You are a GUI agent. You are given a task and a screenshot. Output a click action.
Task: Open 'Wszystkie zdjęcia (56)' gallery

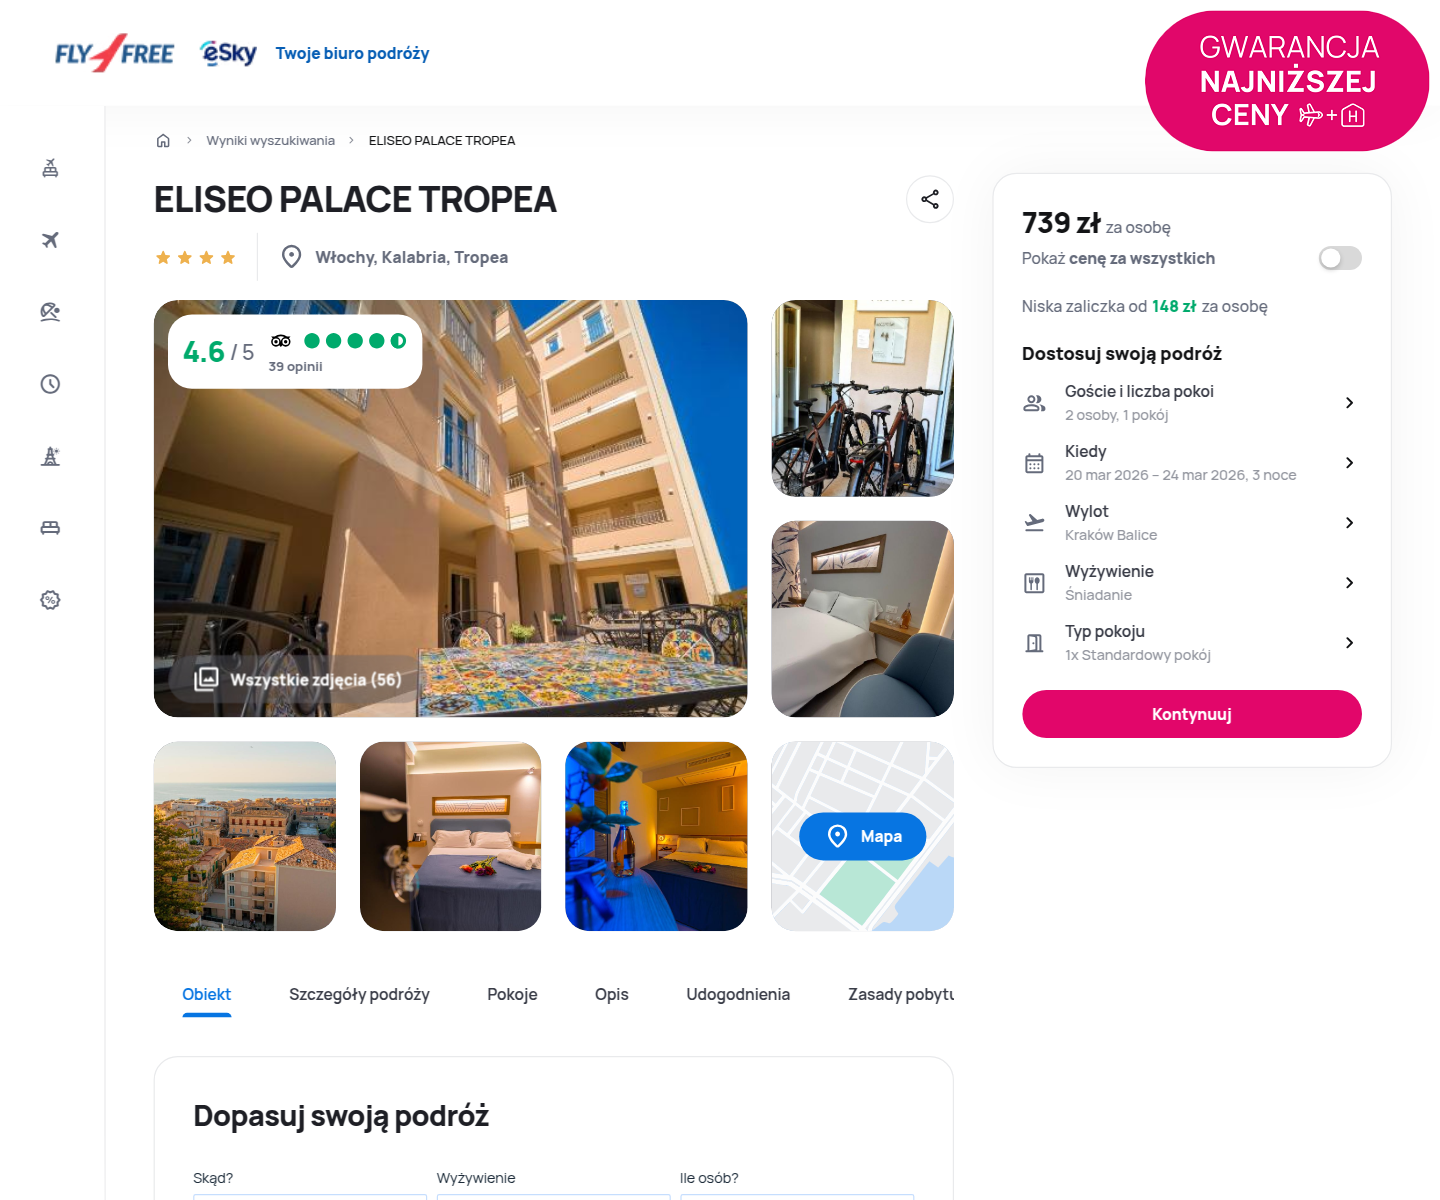[298, 679]
